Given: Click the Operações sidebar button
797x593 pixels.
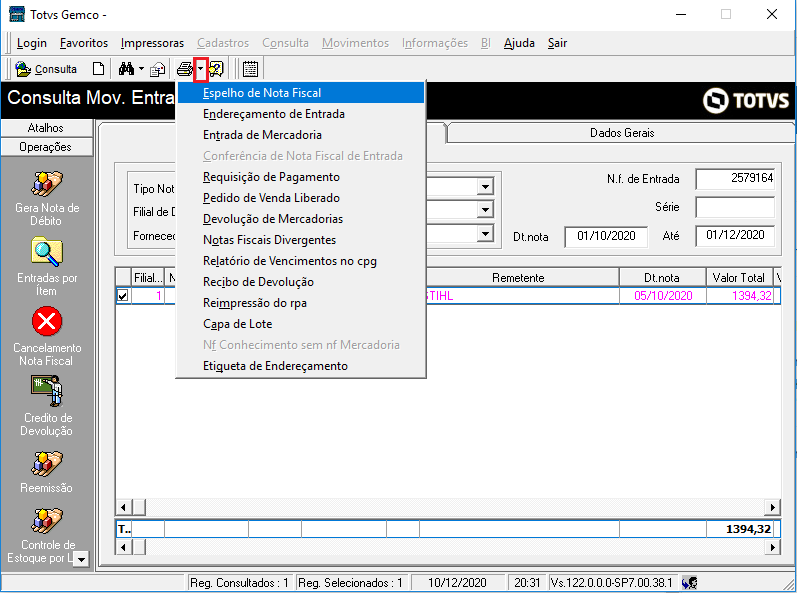Looking at the screenshot, I should (47, 147).
